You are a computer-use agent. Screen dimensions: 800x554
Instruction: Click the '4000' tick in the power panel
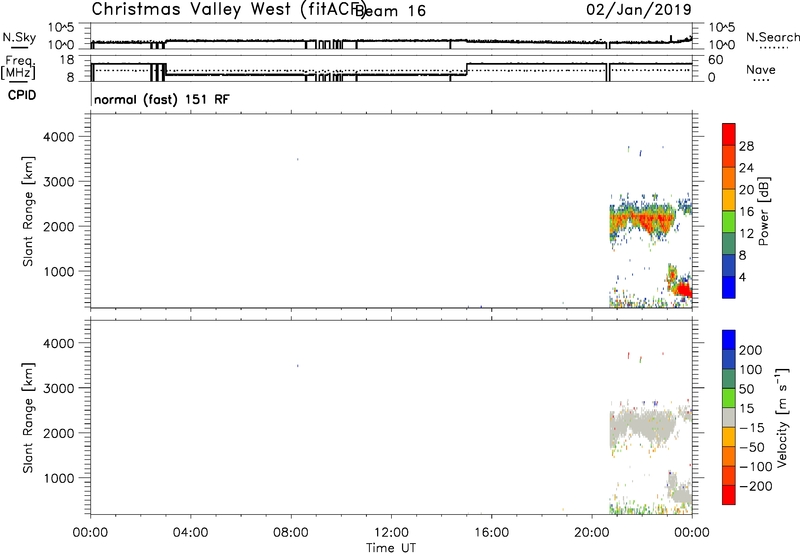[x=59, y=137]
